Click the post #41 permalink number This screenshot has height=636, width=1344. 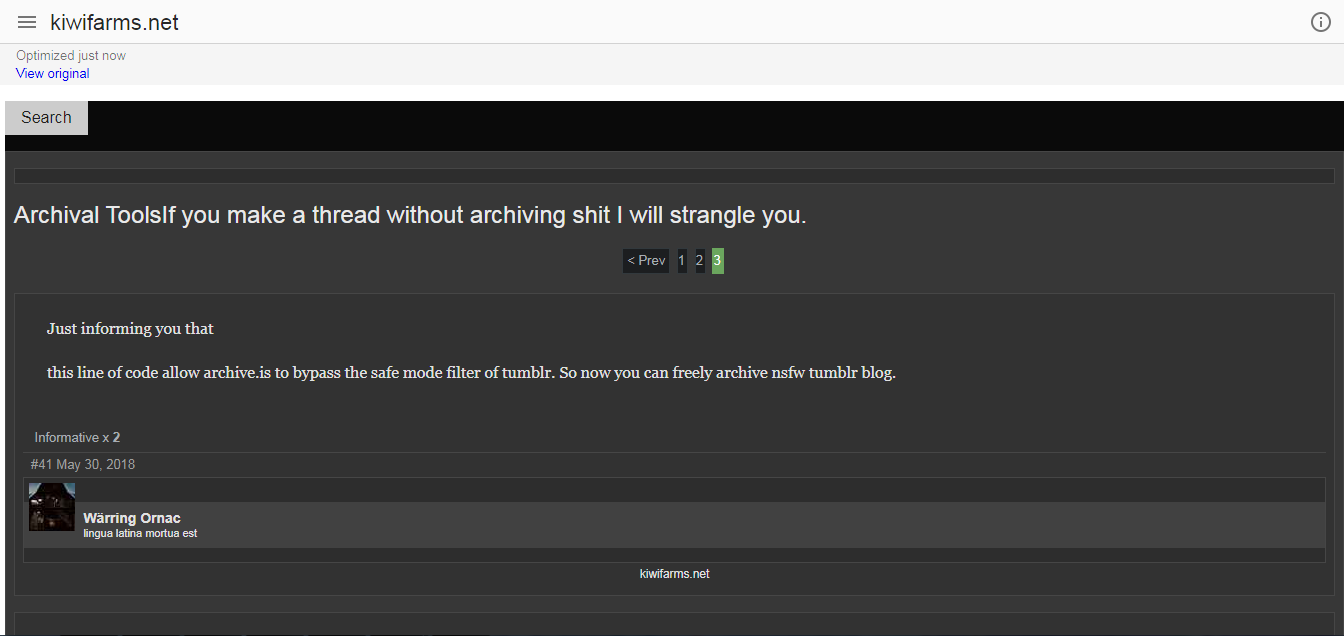[41, 464]
